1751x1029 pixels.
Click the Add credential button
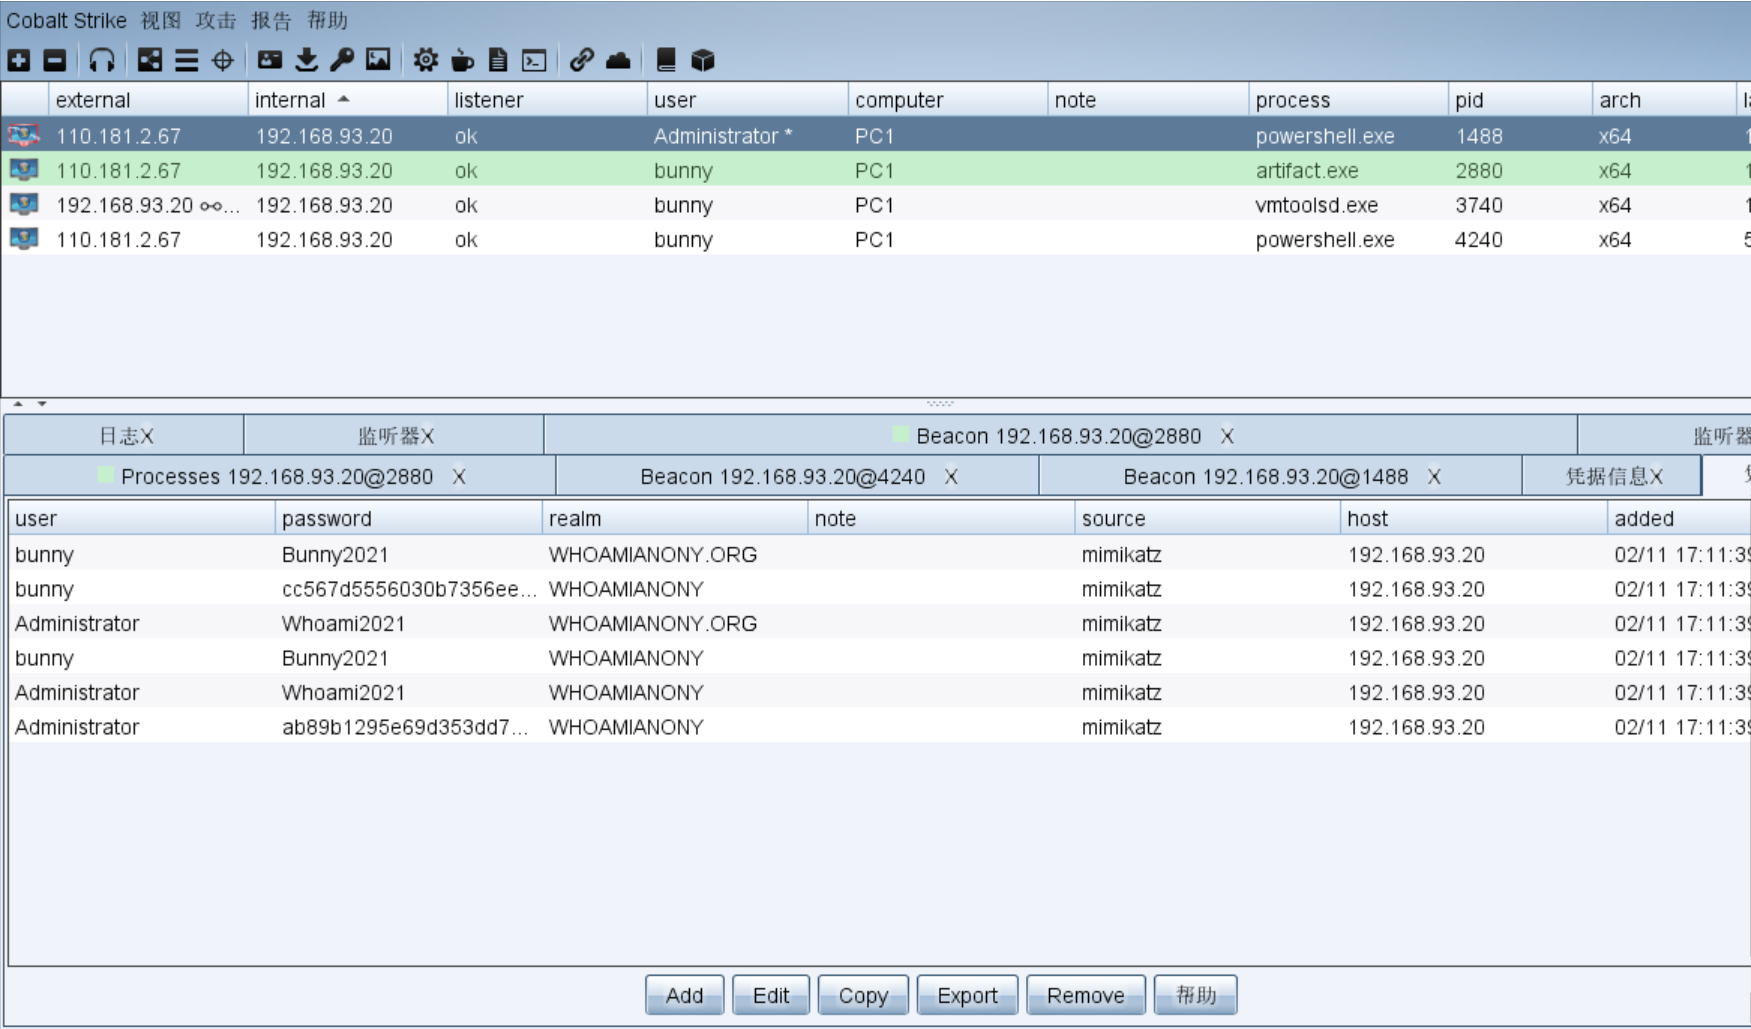click(x=684, y=995)
